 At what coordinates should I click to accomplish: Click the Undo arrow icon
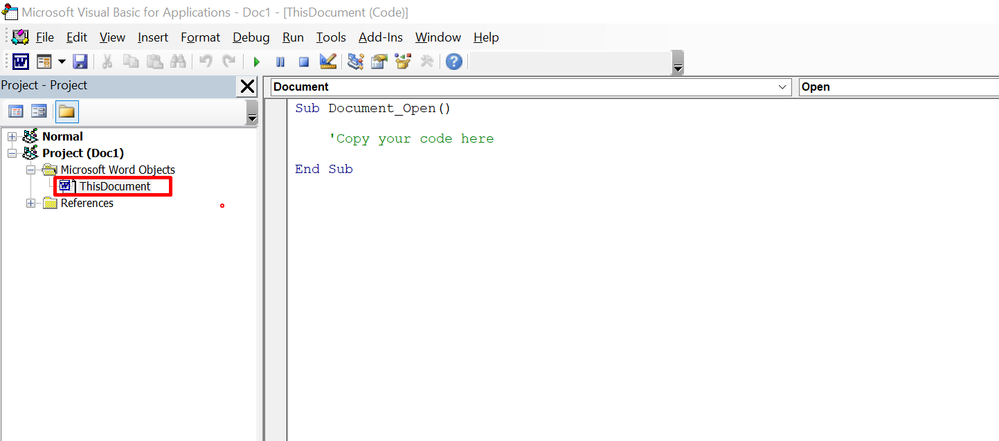coord(205,62)
